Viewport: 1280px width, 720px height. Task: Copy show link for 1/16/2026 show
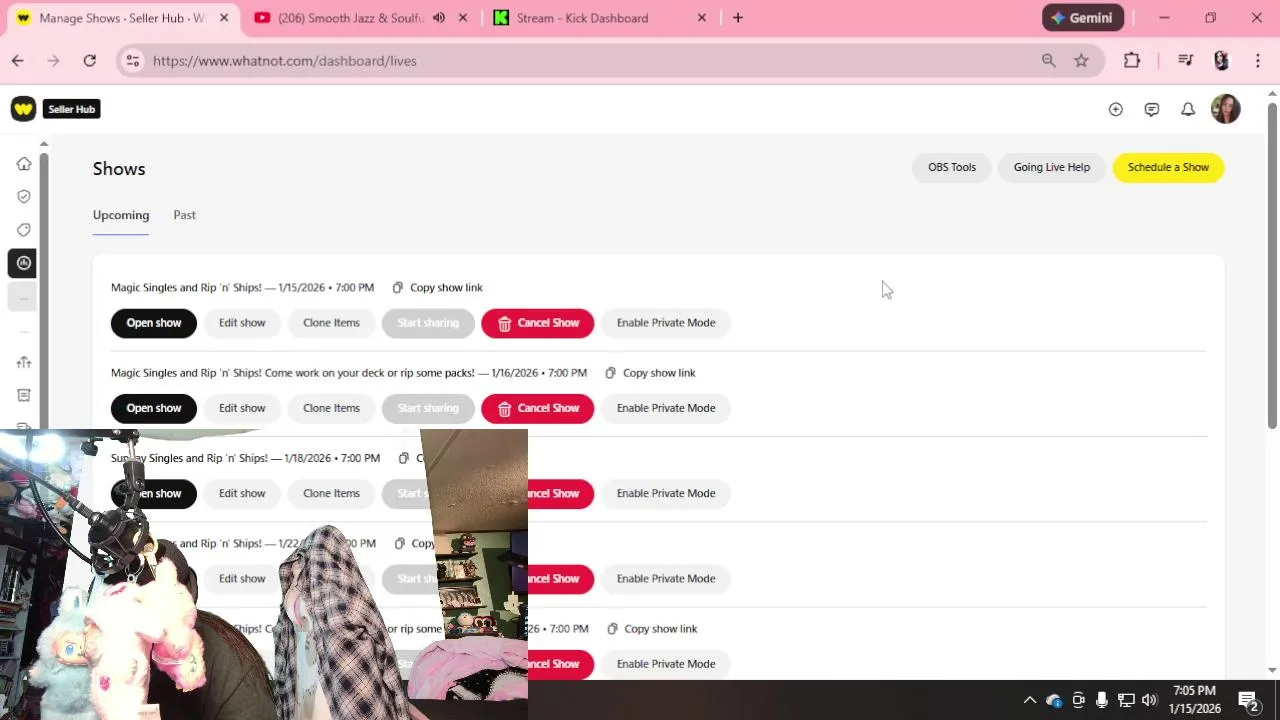tap(650, 373)
